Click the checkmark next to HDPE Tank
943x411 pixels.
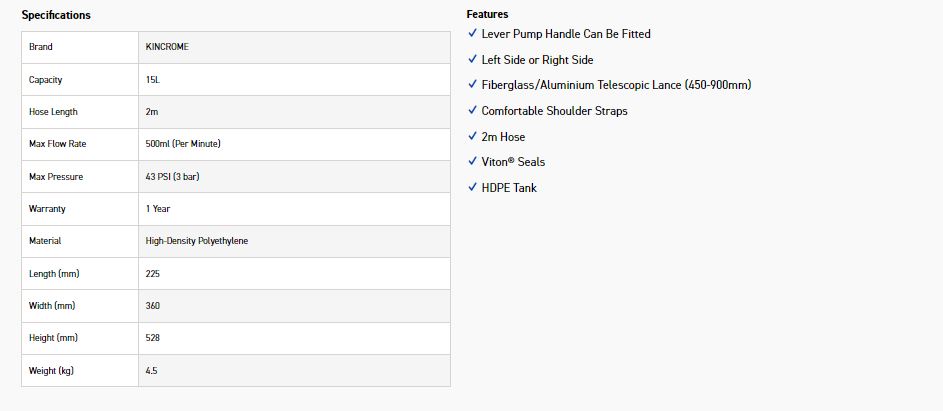472,187
